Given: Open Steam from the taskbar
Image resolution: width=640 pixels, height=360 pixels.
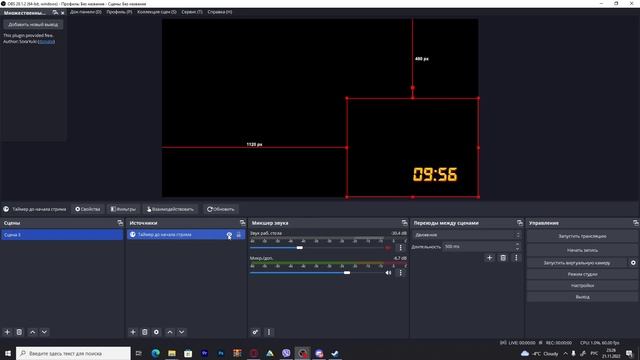Looking at the screenshot, I should (x=335, y=353).
